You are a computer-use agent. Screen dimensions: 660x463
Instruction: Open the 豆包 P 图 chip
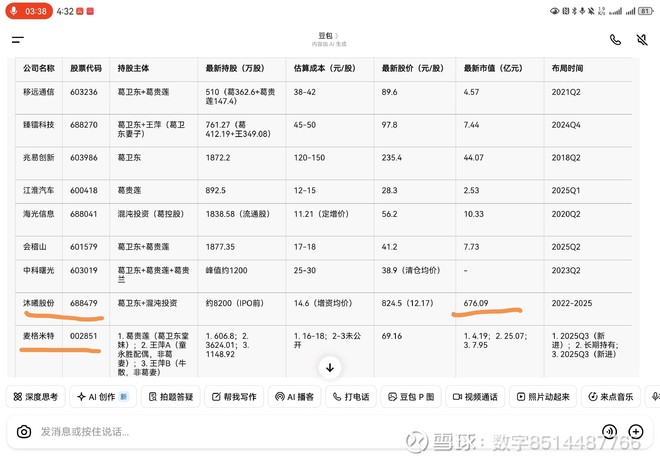coord(411,396)
